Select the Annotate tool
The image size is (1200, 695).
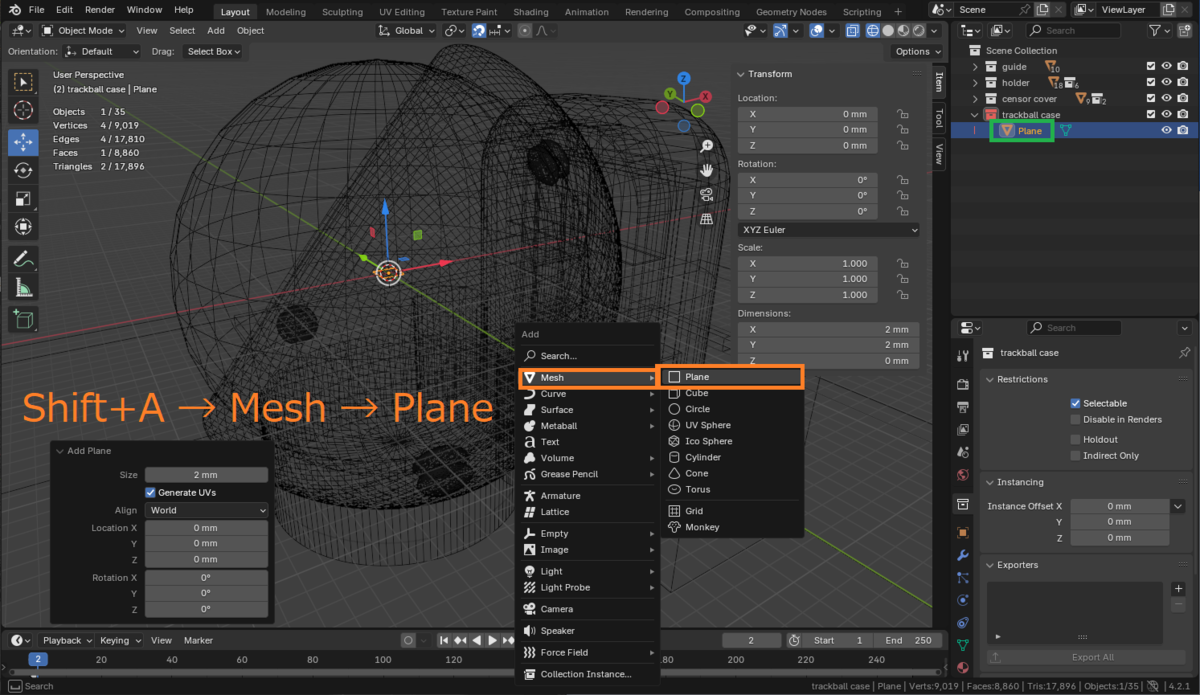click(23, 259)
